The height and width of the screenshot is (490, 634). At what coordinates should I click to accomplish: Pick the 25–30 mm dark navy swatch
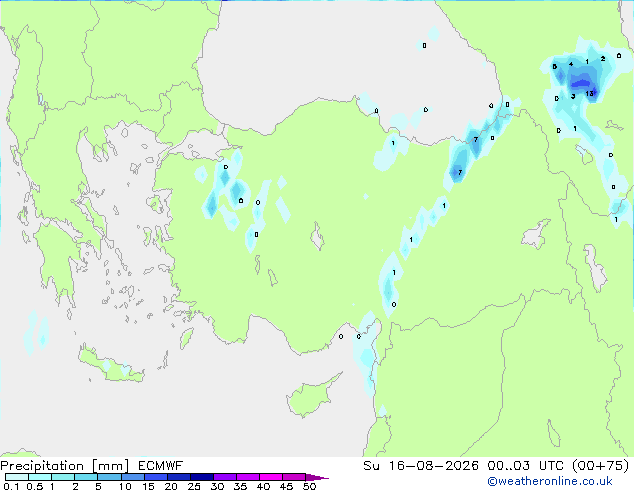(202, 477)
